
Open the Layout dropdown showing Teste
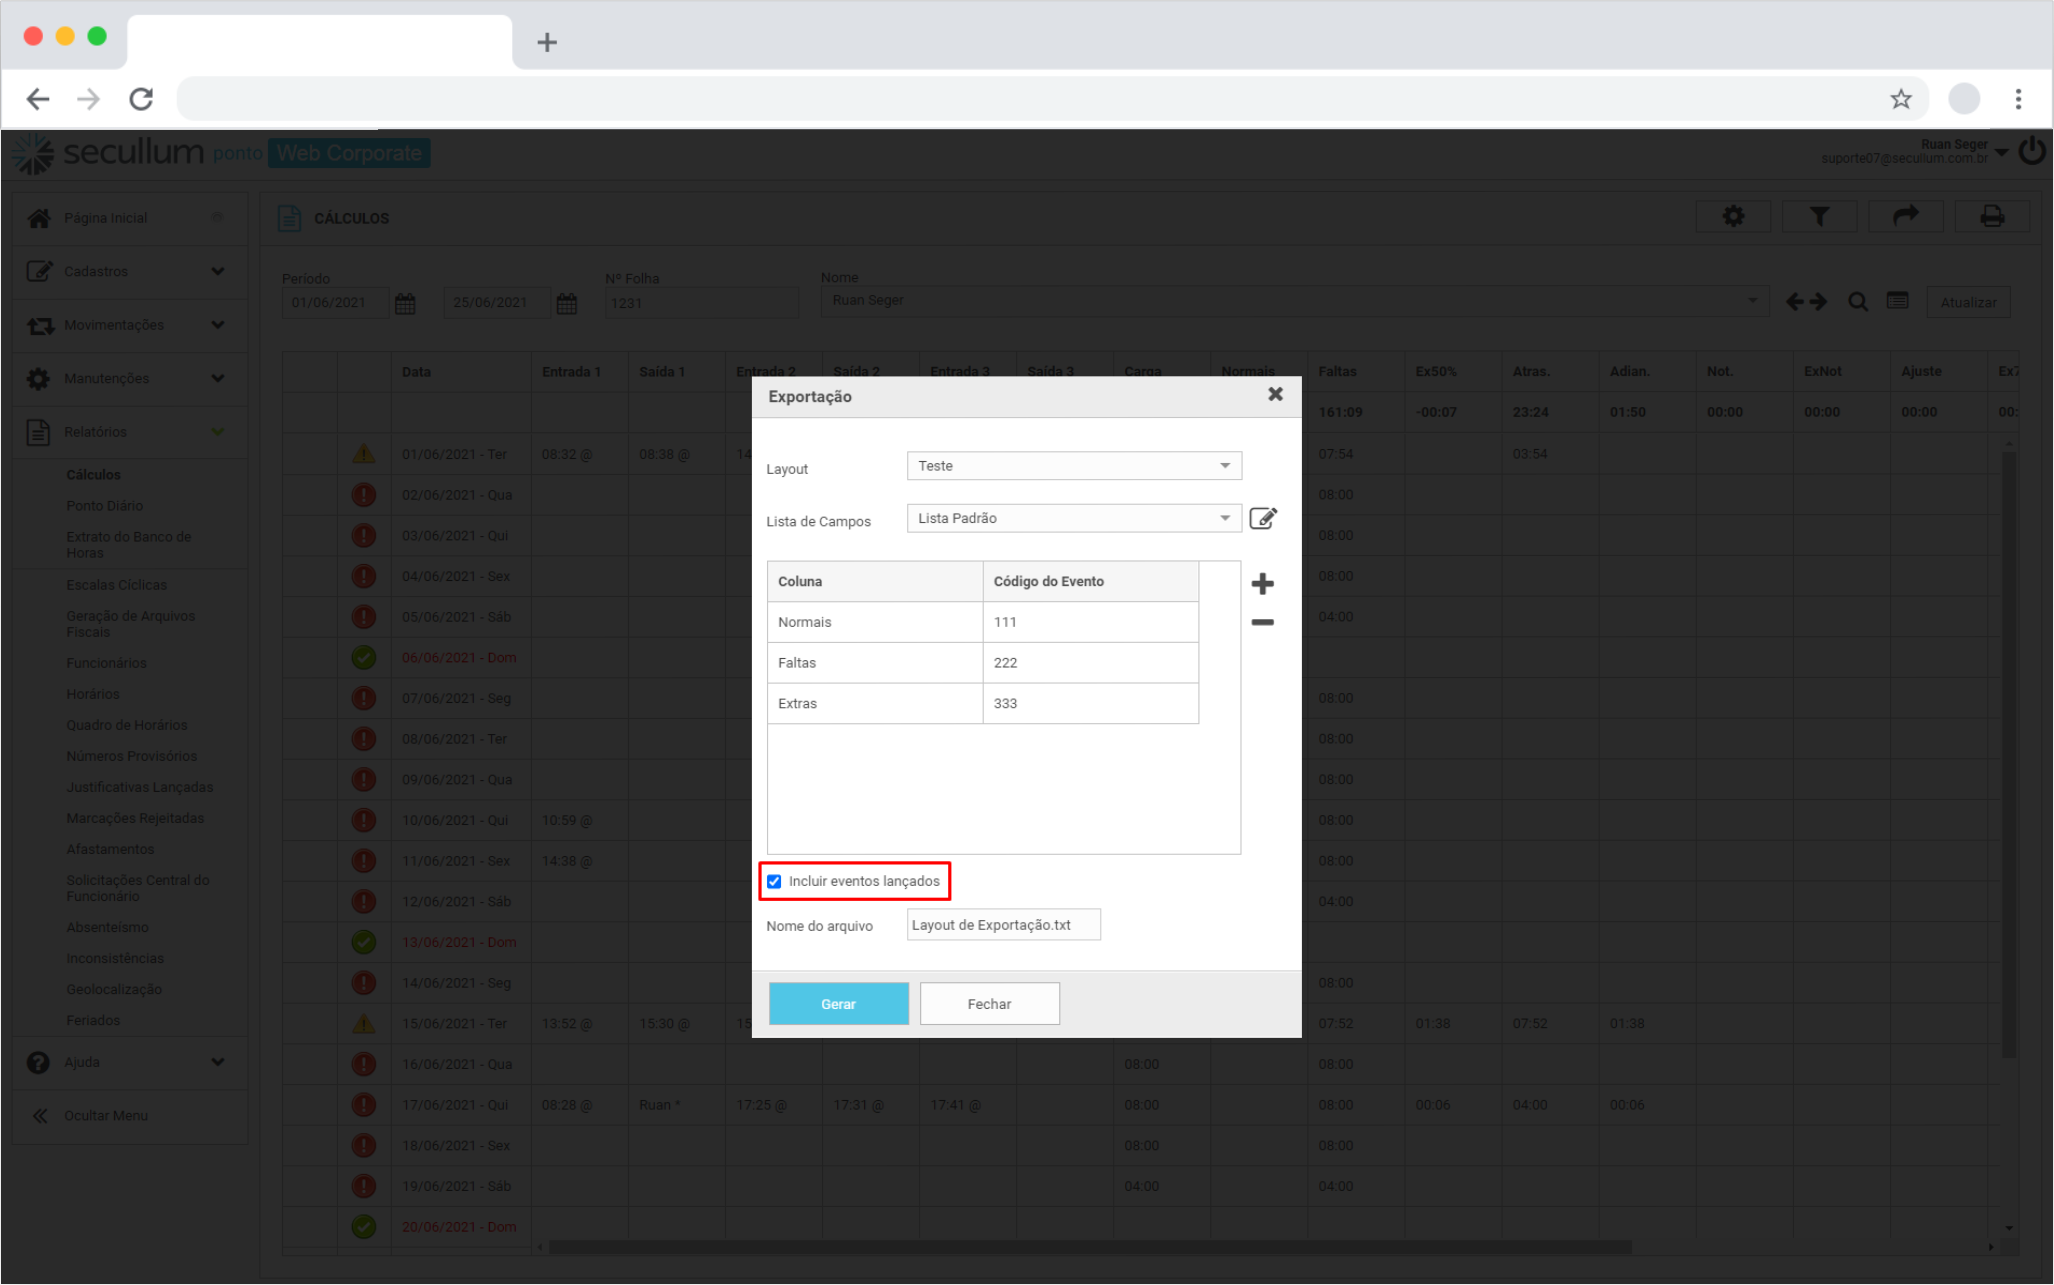tap(1073, 466)
